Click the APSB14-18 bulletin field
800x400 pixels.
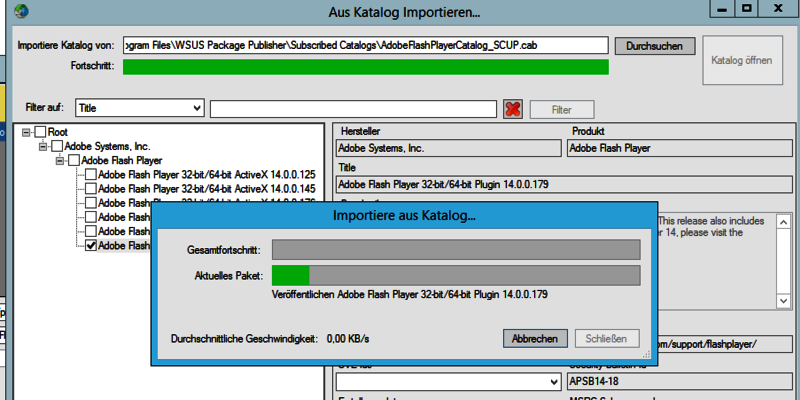(680, 382)
